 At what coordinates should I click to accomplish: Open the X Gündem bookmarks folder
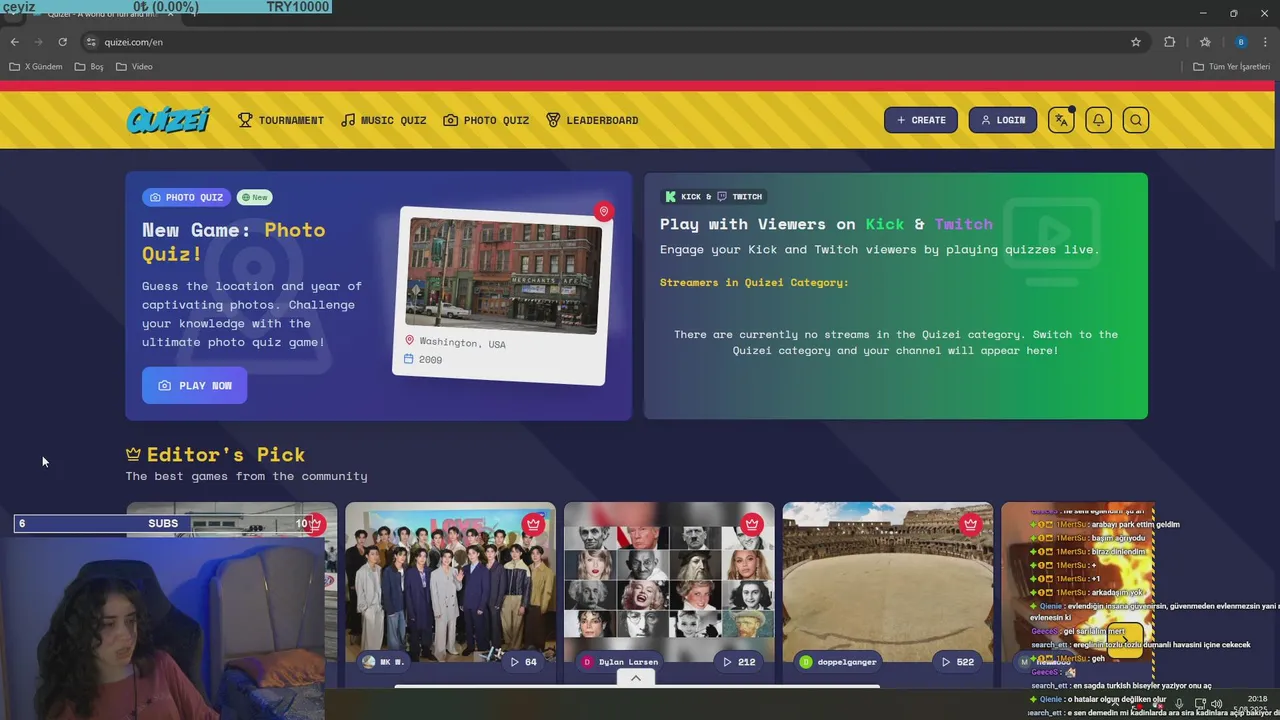tap(36, 67)
